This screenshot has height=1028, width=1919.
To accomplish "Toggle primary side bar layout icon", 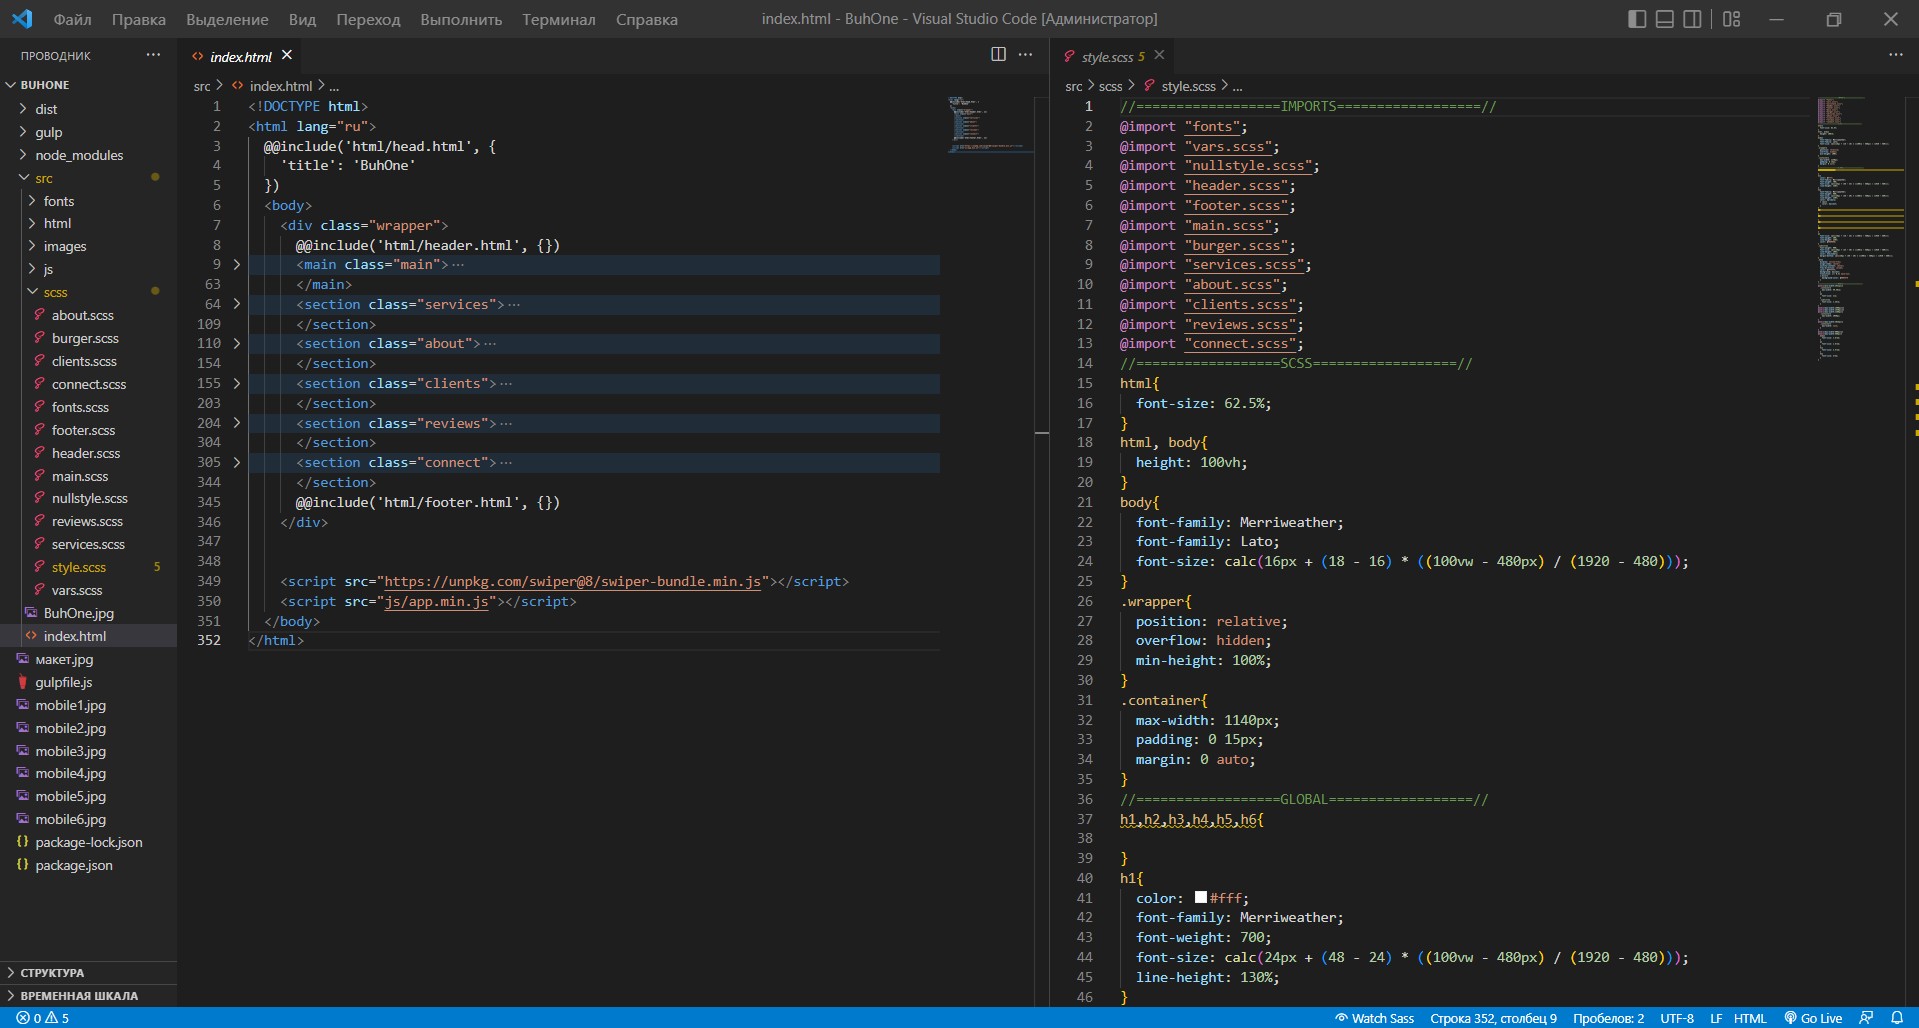I will pyautogui.click(x=1637, y=19).
